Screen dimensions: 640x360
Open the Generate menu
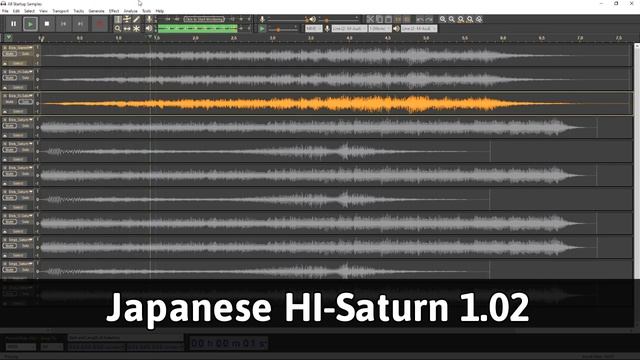tap(96, 11)
